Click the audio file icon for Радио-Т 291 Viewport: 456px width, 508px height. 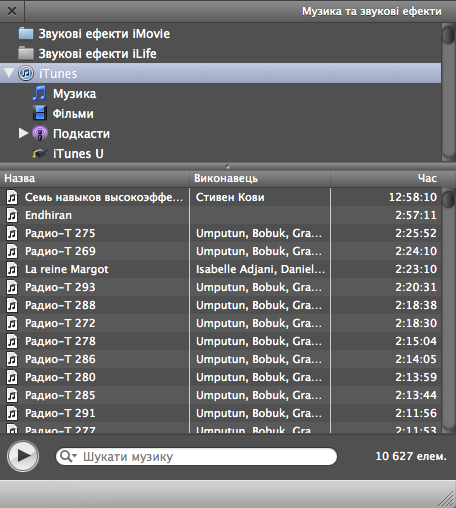12,413
